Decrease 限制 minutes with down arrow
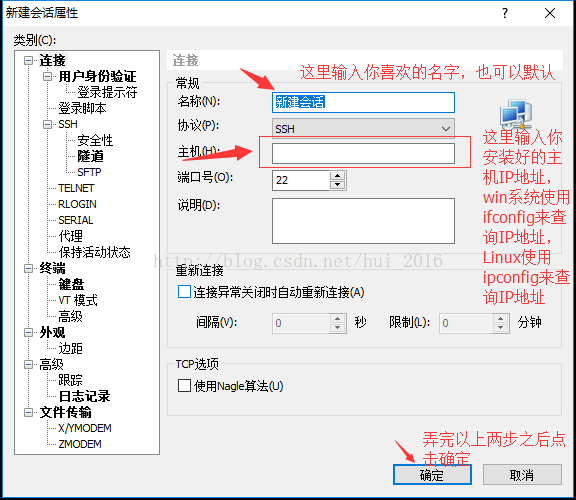This screenshot has width=576, height=500. (x=501, y=328)
